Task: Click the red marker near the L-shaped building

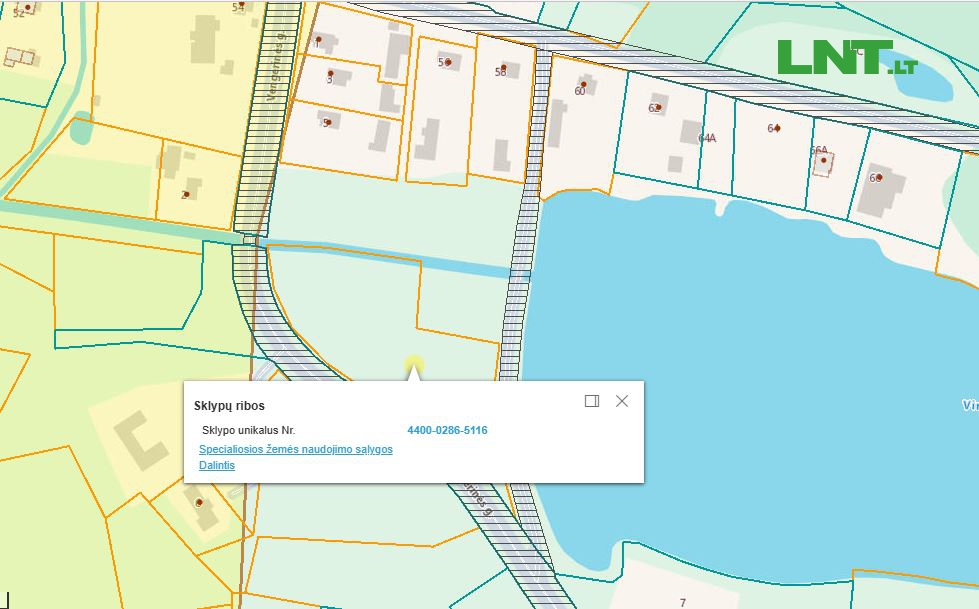Action: point(200,502)
